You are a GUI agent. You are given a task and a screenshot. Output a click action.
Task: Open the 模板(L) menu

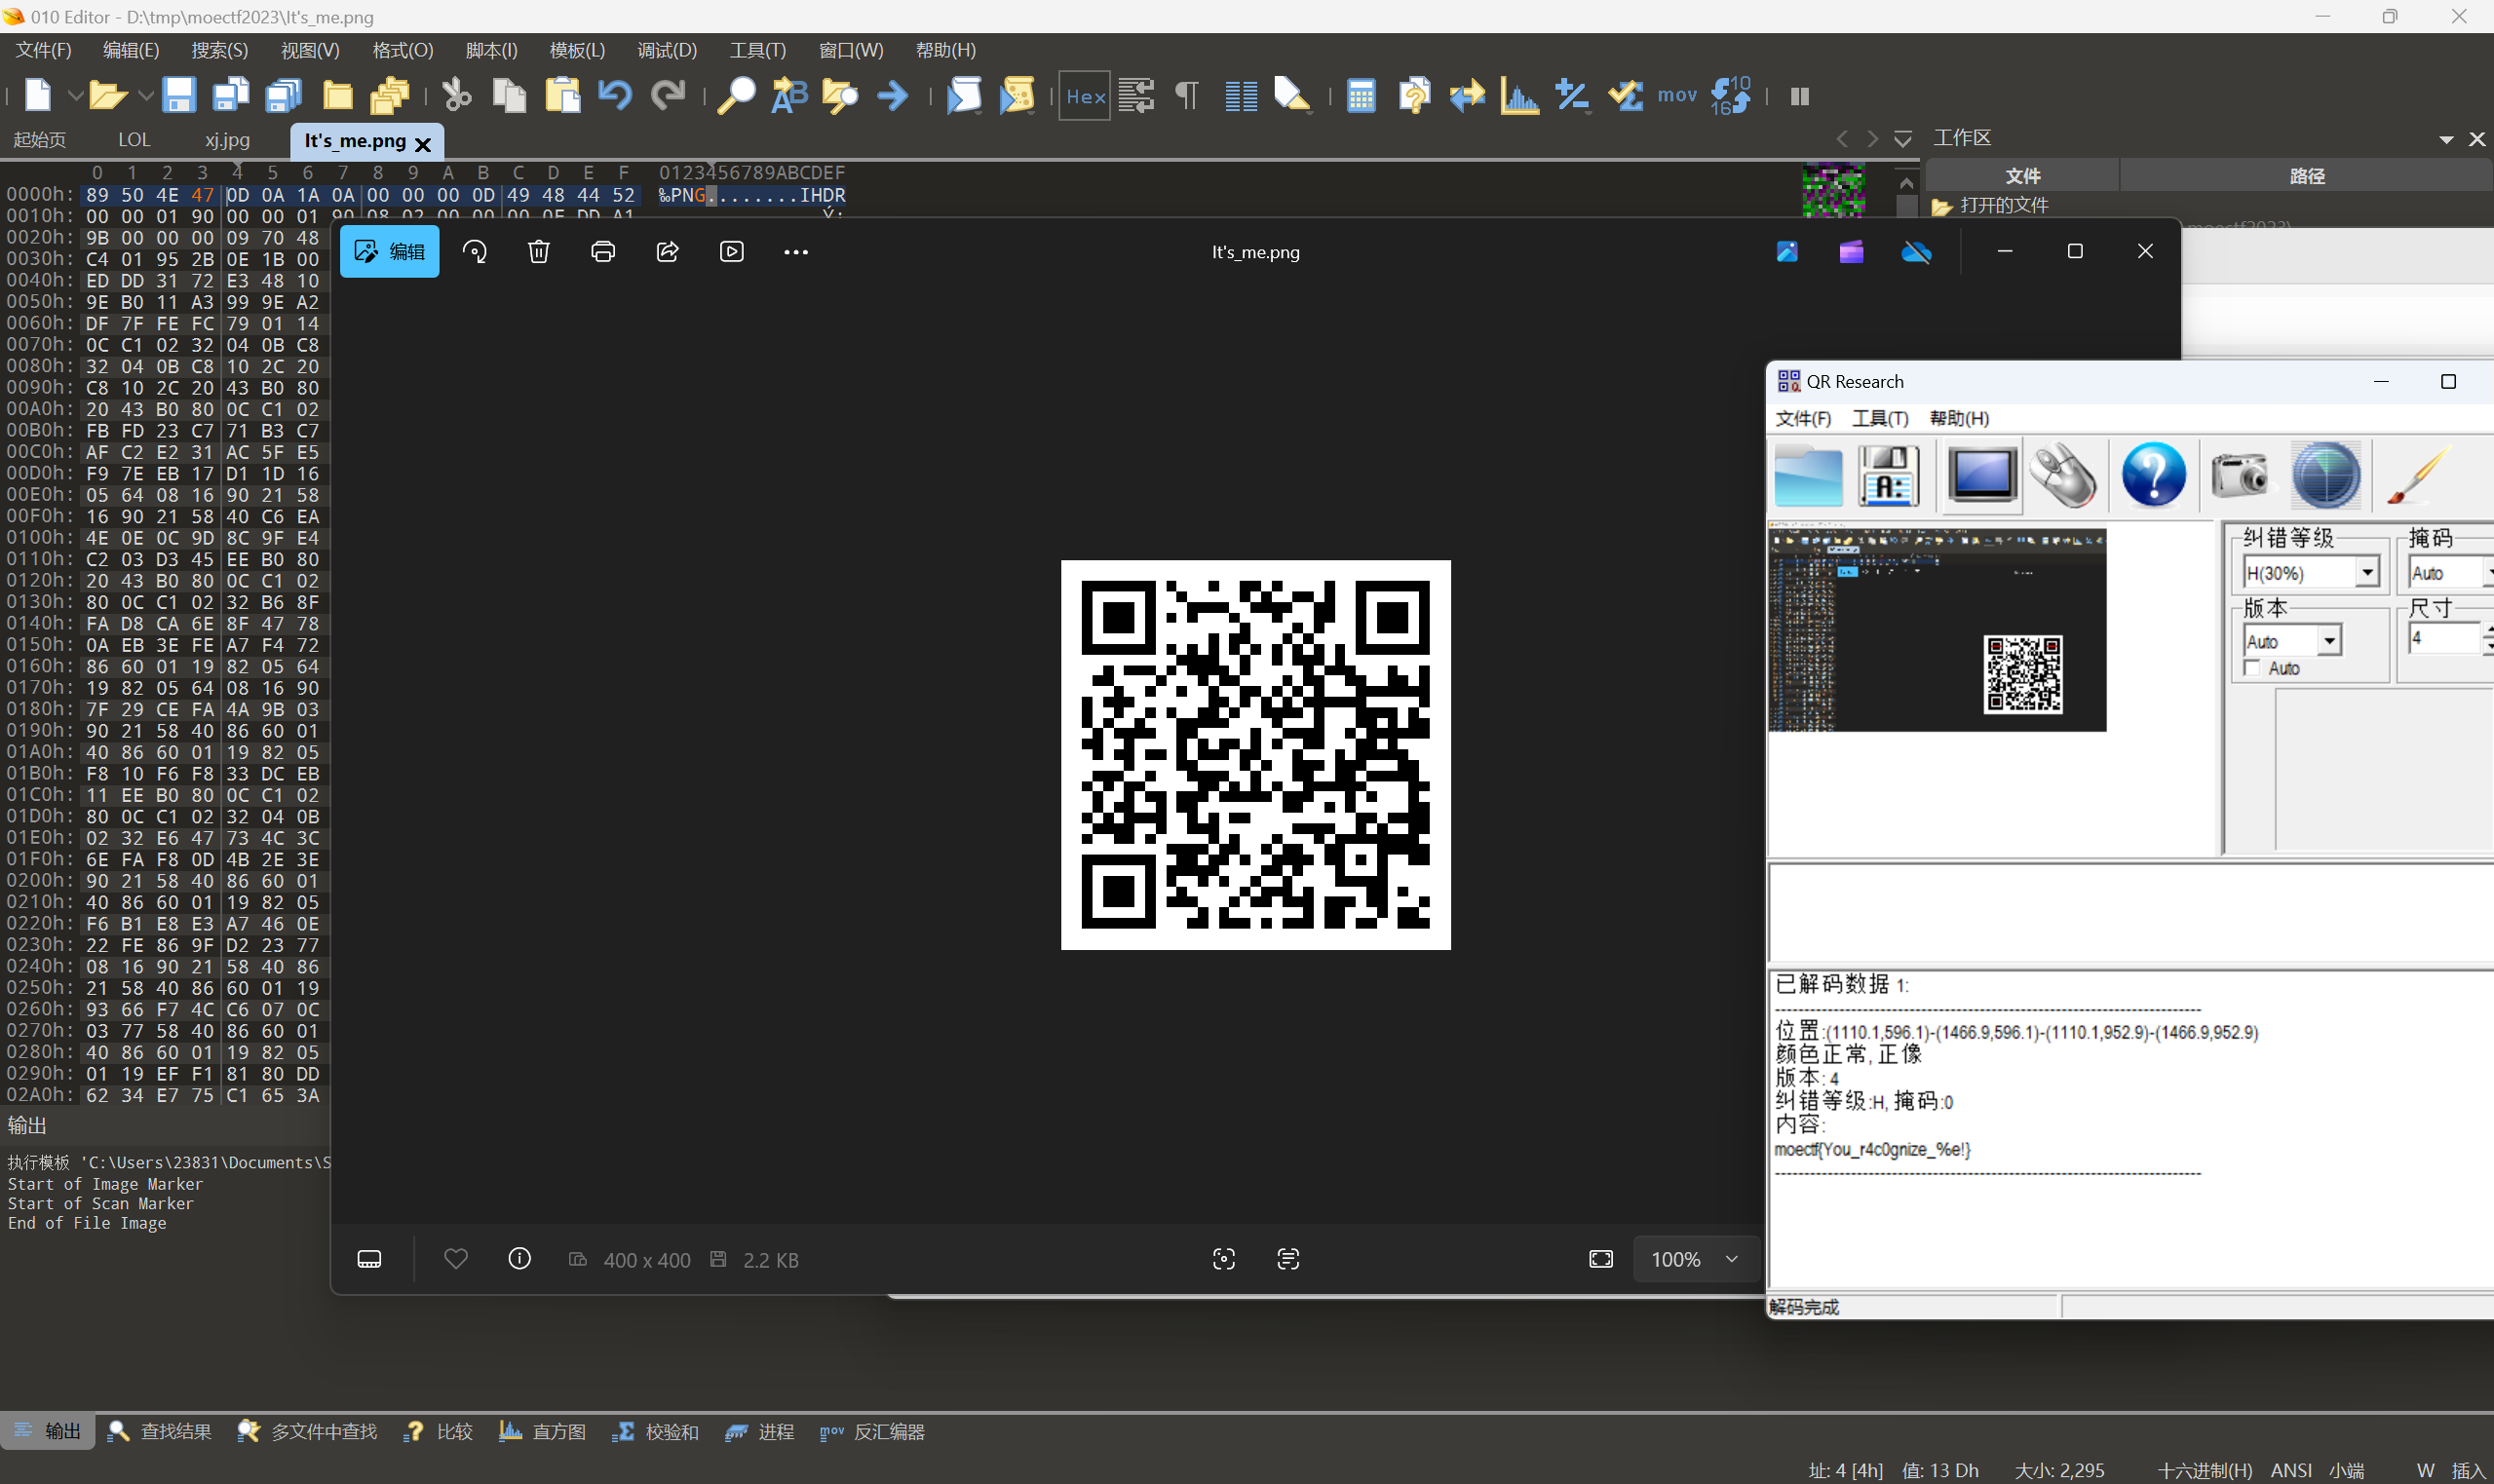click(577, 50)
